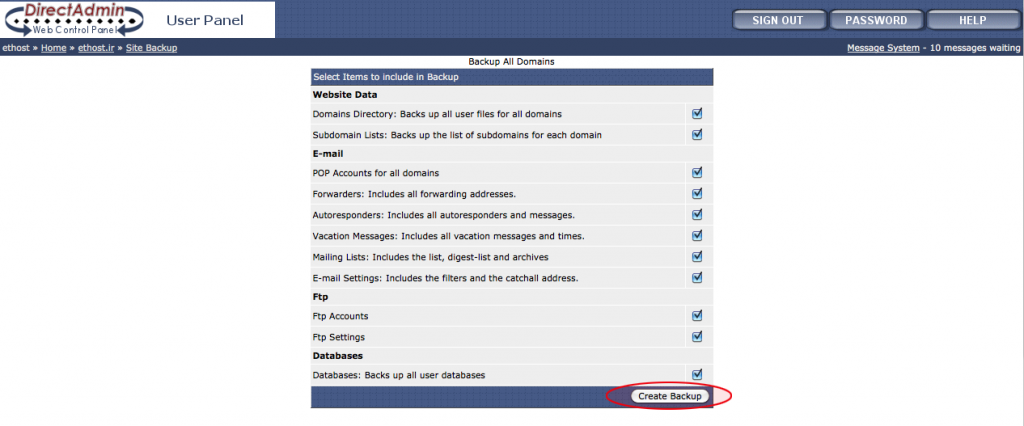This screenshot has height=426, width=1024.
Task: Click 'Mailing Lists' description text
Action: tap(430, 257)
